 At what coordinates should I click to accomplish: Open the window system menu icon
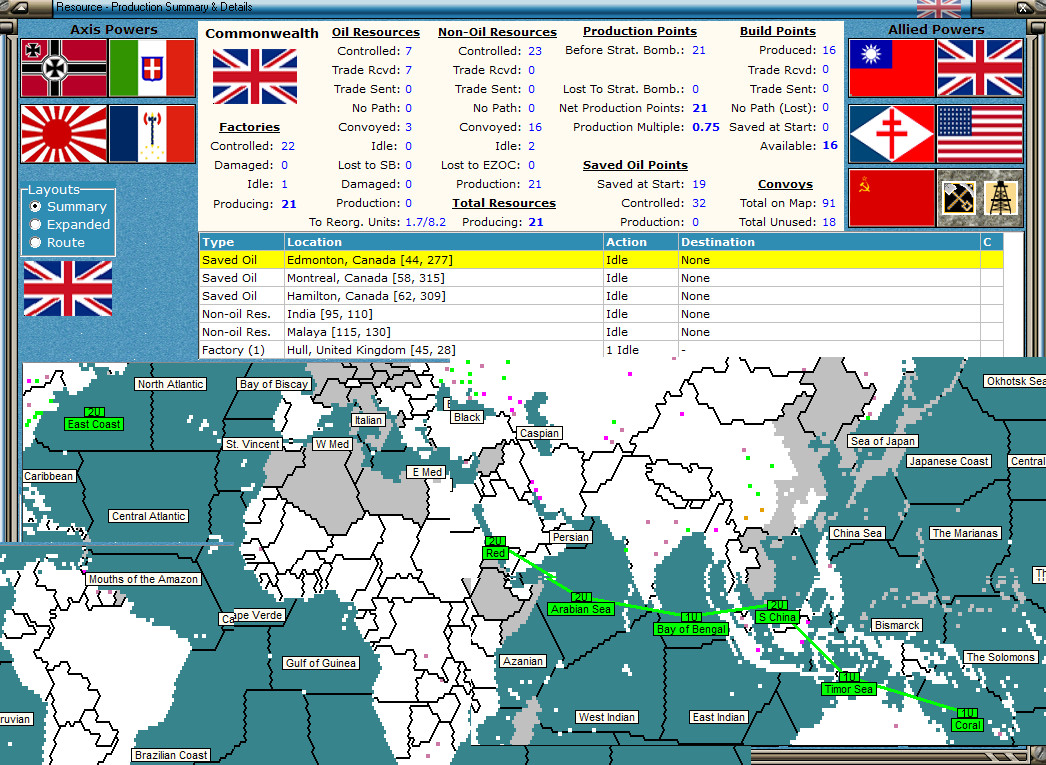pos(21,8)
